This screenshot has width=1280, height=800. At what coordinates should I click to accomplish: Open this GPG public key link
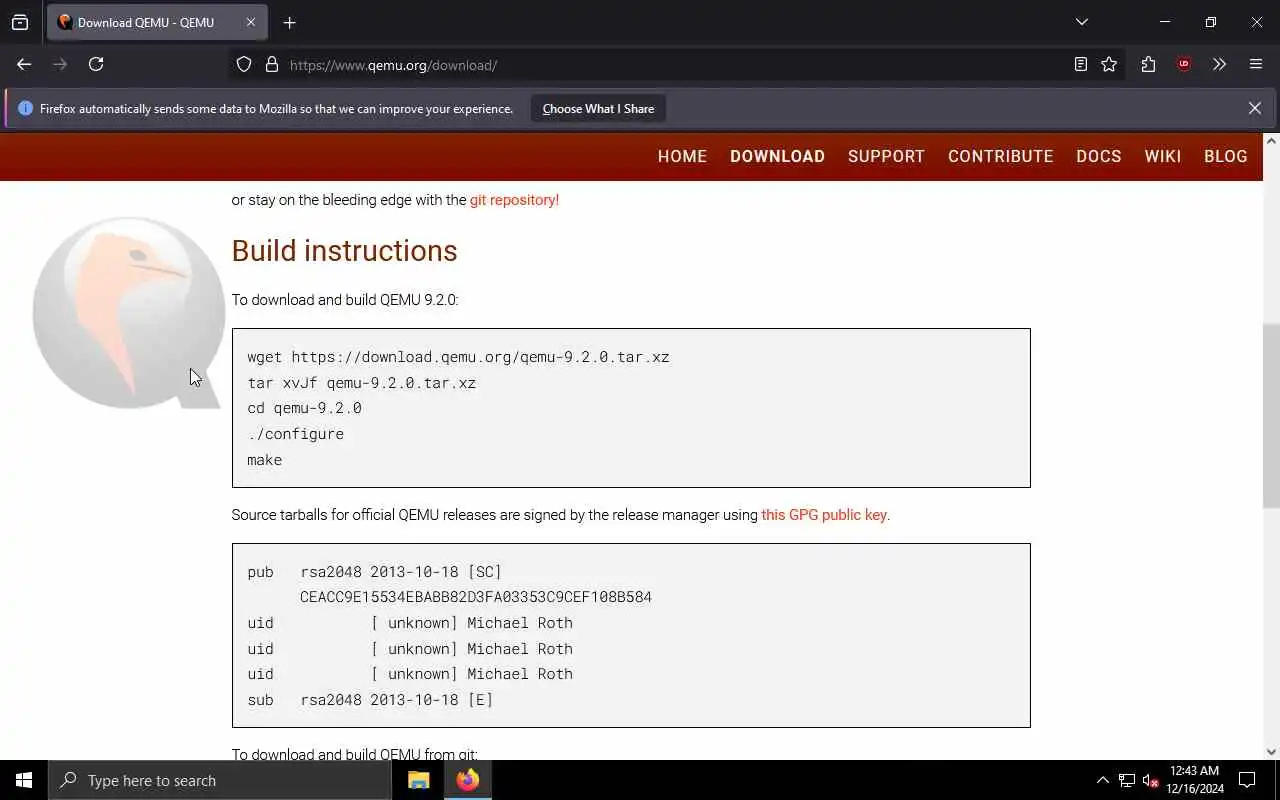[x=824, y=515]
